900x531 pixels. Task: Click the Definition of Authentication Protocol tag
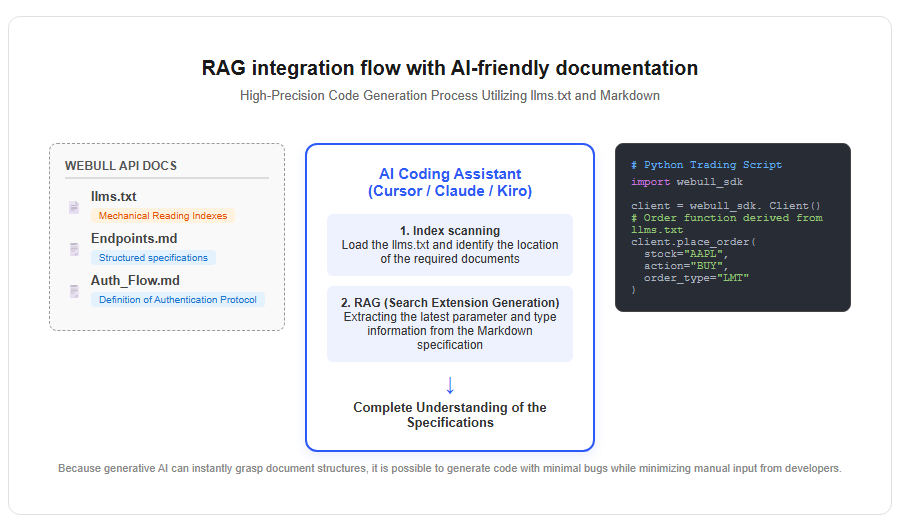point(177,300)
